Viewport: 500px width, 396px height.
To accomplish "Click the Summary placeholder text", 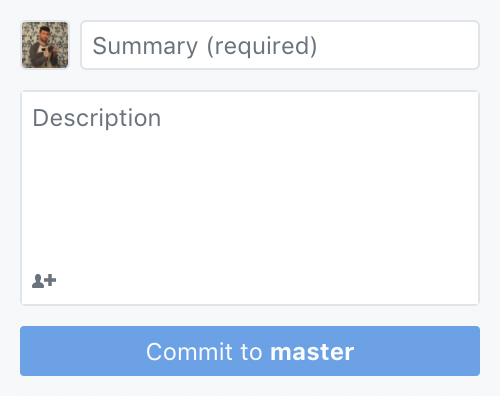I will [x=205, y=46].
